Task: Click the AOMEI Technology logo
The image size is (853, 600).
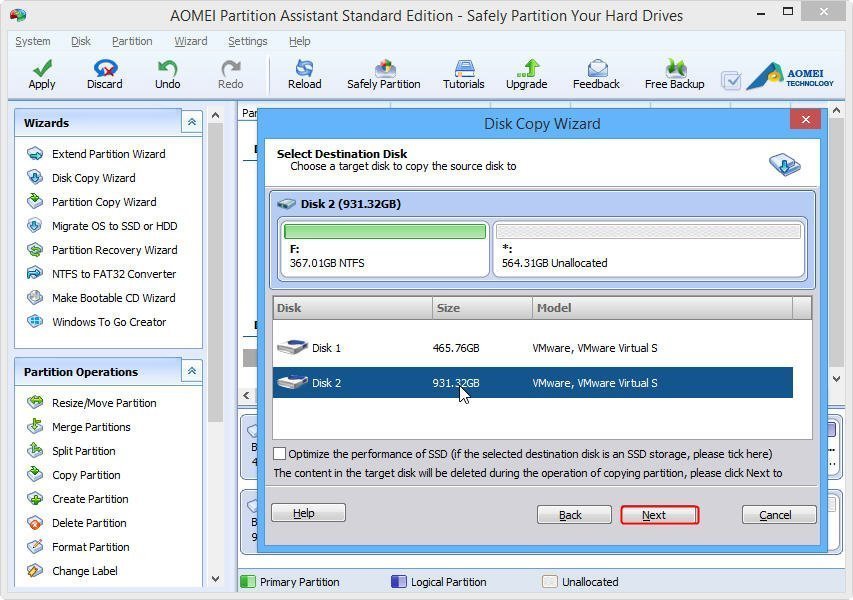Action: pos(790,77)
